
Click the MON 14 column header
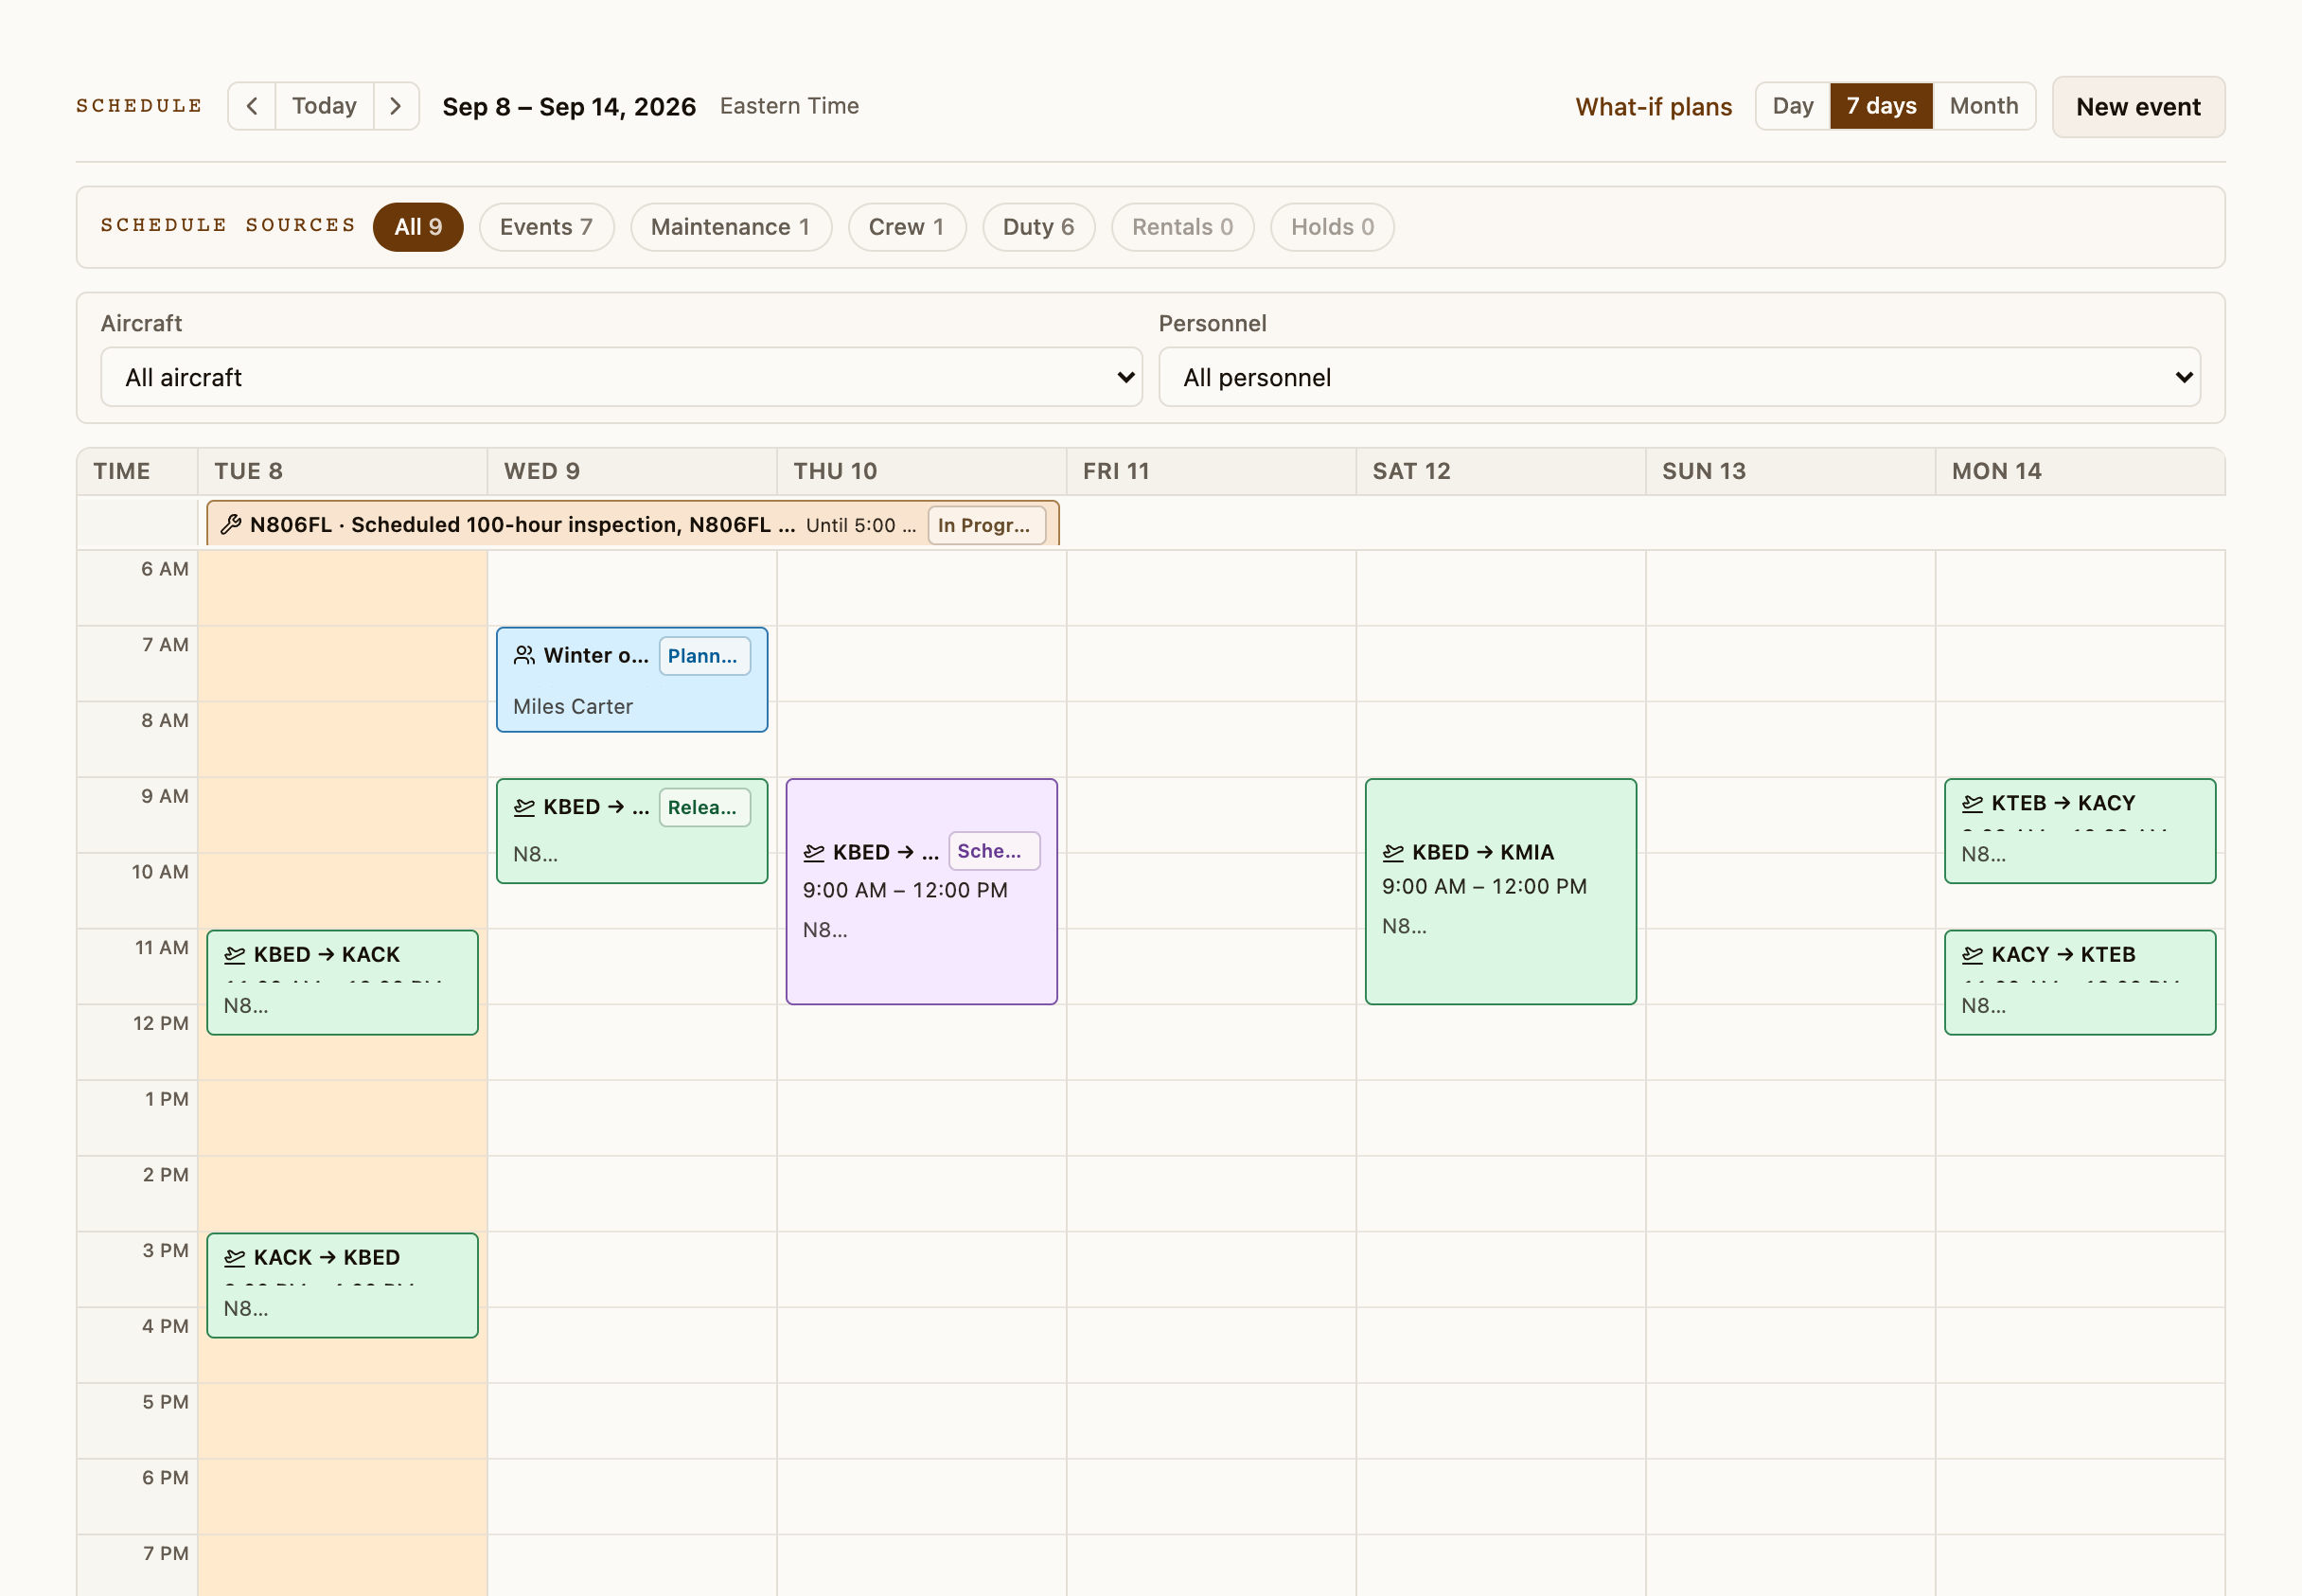pyautogui.click(x=2080, y=471)
